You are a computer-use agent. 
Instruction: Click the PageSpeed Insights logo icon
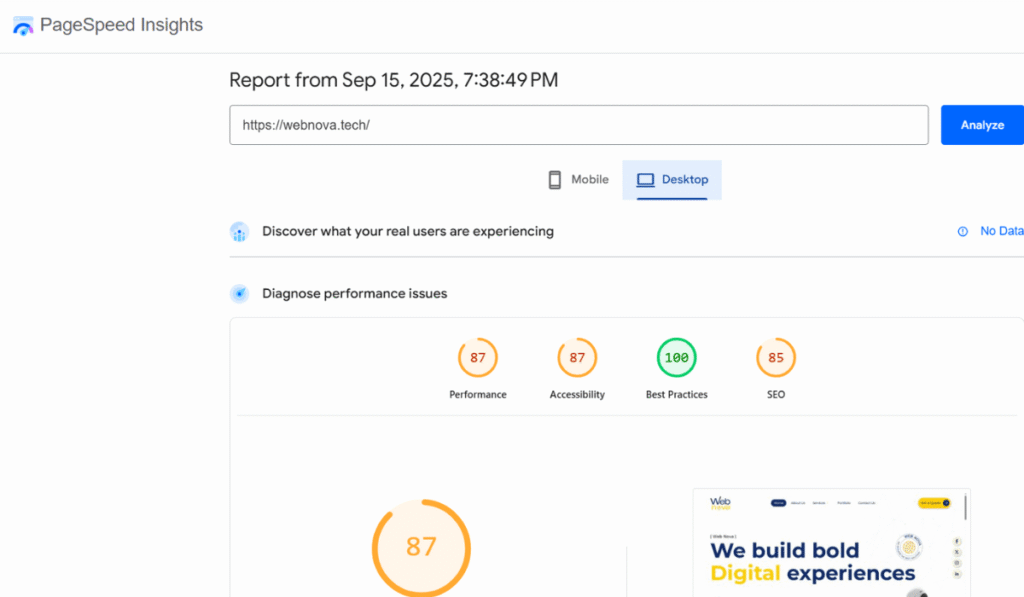23,27
